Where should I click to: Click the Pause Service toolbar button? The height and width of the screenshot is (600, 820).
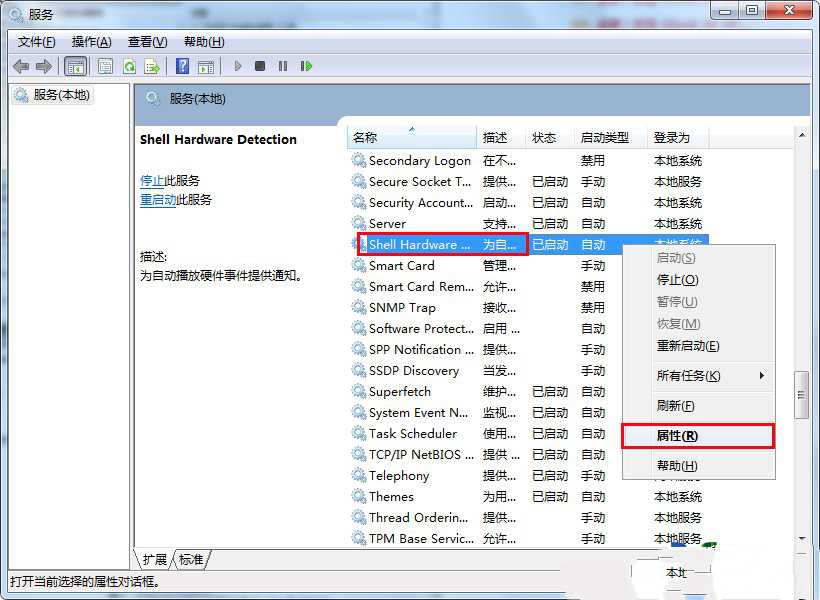tap(283, 66)
